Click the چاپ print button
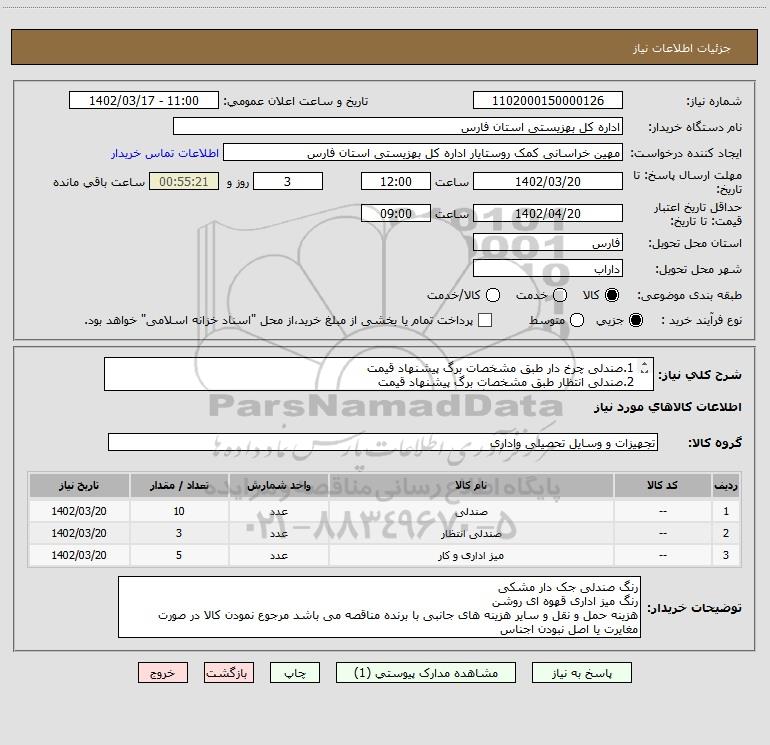Image resolution: width=770 pixels, height=745 pixels. [x=295, y=673]
